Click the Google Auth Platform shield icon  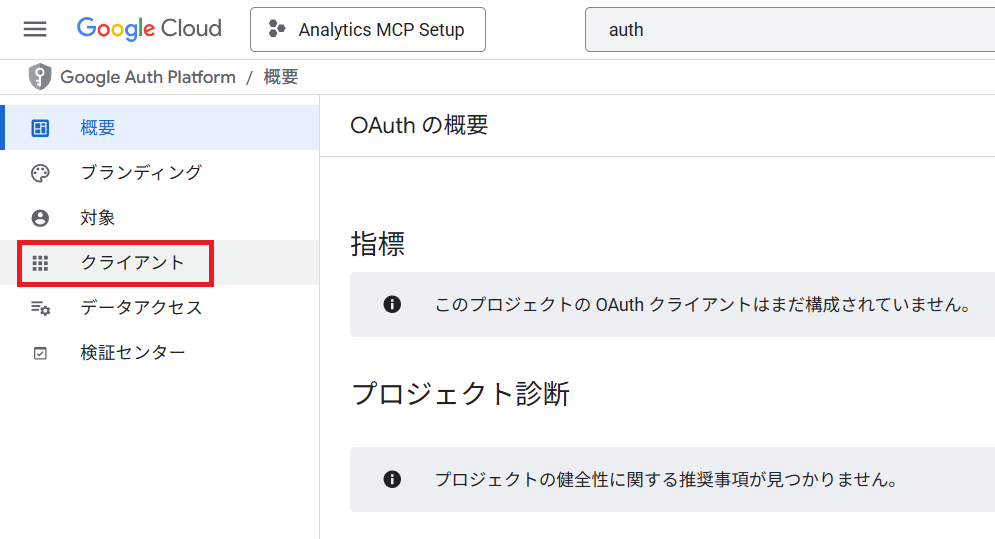[40, 77]
